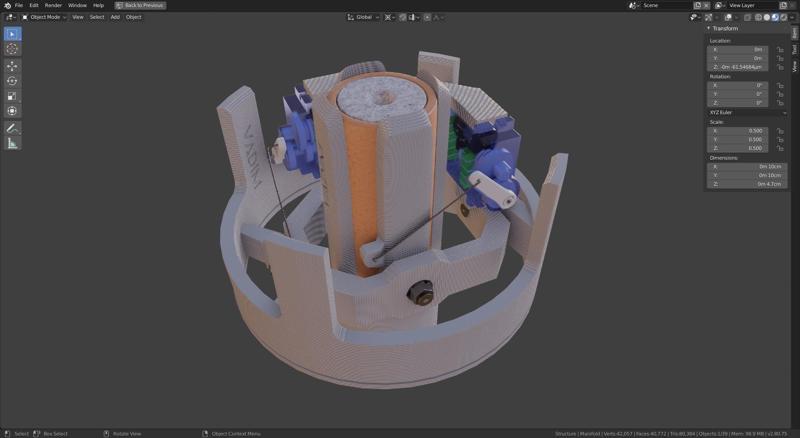The width and height of the screenshot is (800, 438).
Task: Click the Scale X field
Action: pos(738,131)
